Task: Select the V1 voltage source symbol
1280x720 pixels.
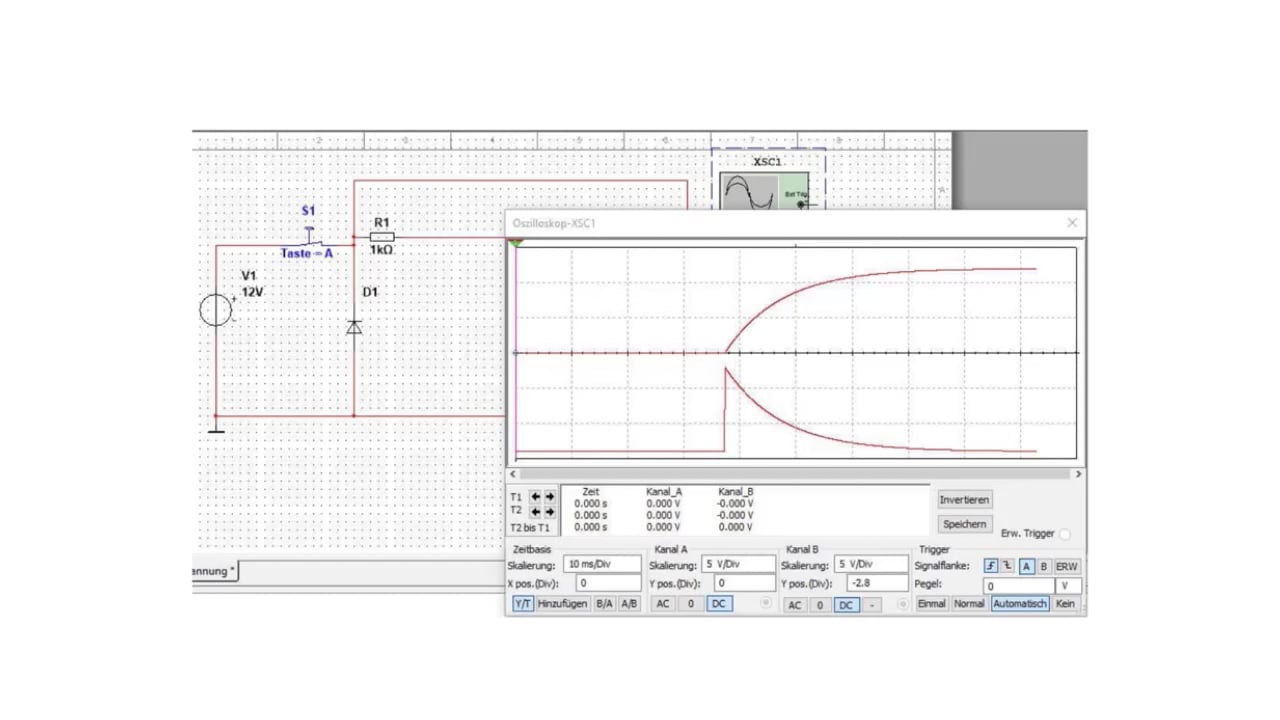Action: tap(216, 310)
